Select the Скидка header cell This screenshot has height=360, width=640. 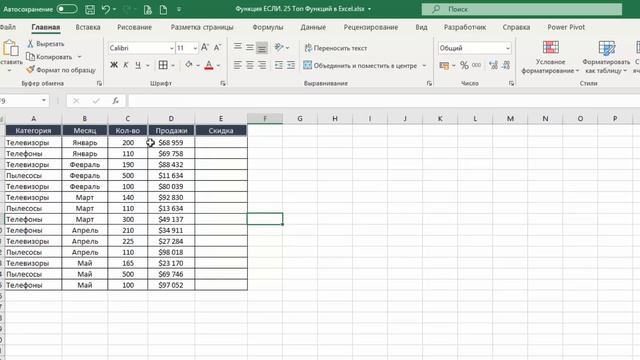pyautogui.click(x=221, y=131)
